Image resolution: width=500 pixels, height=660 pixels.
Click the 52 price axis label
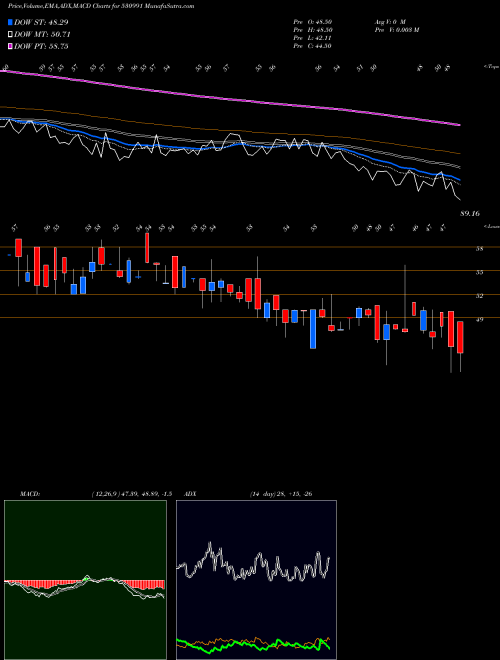point(479,296)
